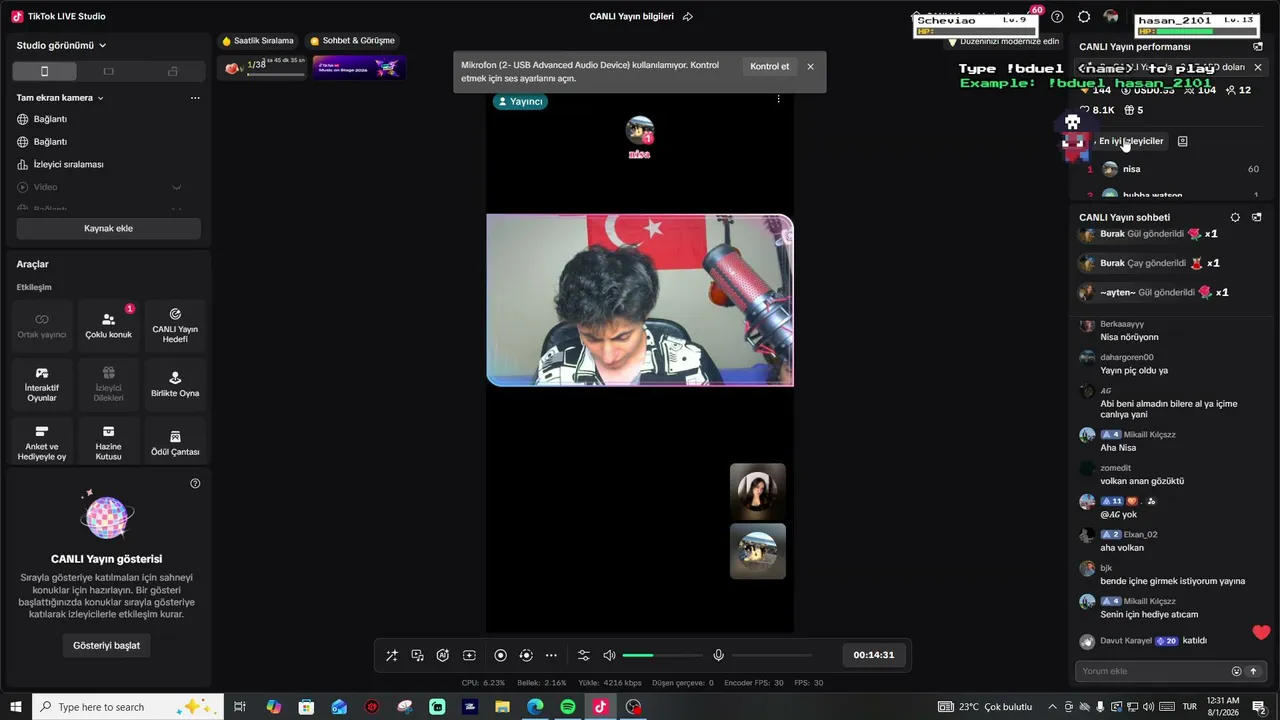Click the Yayıncı badge on the video
The width and height of the screenshot is (1280, 720).
point(520,101)
